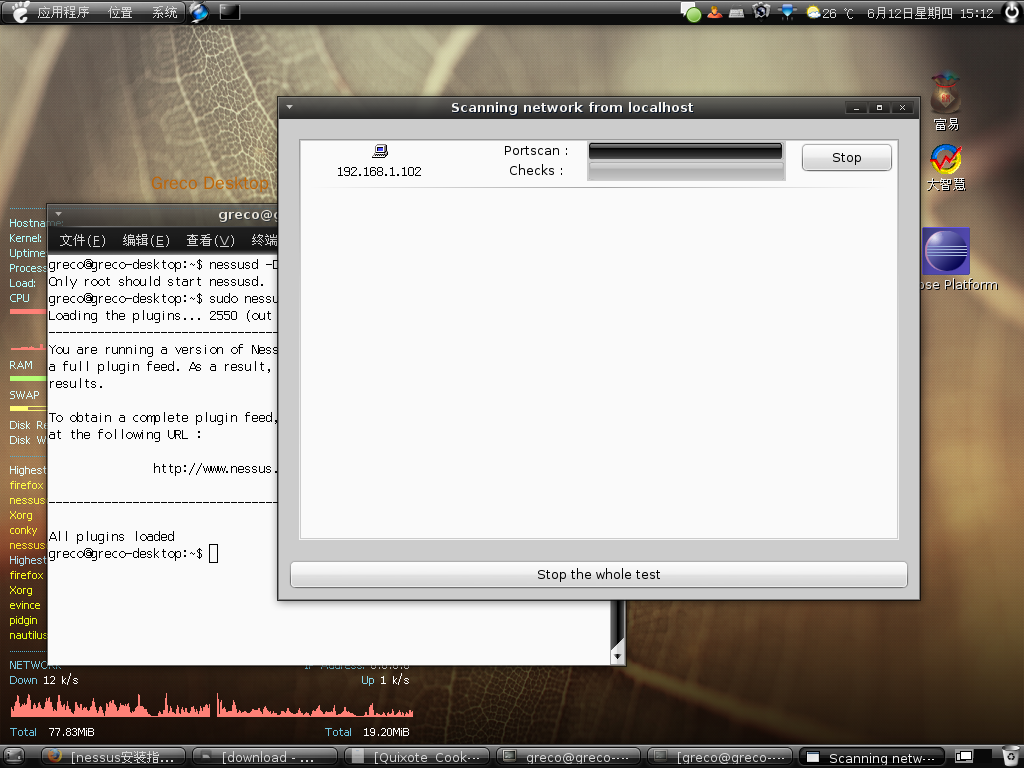
Task: Open the terminal 终端 menu
Action: coord(264,240)
